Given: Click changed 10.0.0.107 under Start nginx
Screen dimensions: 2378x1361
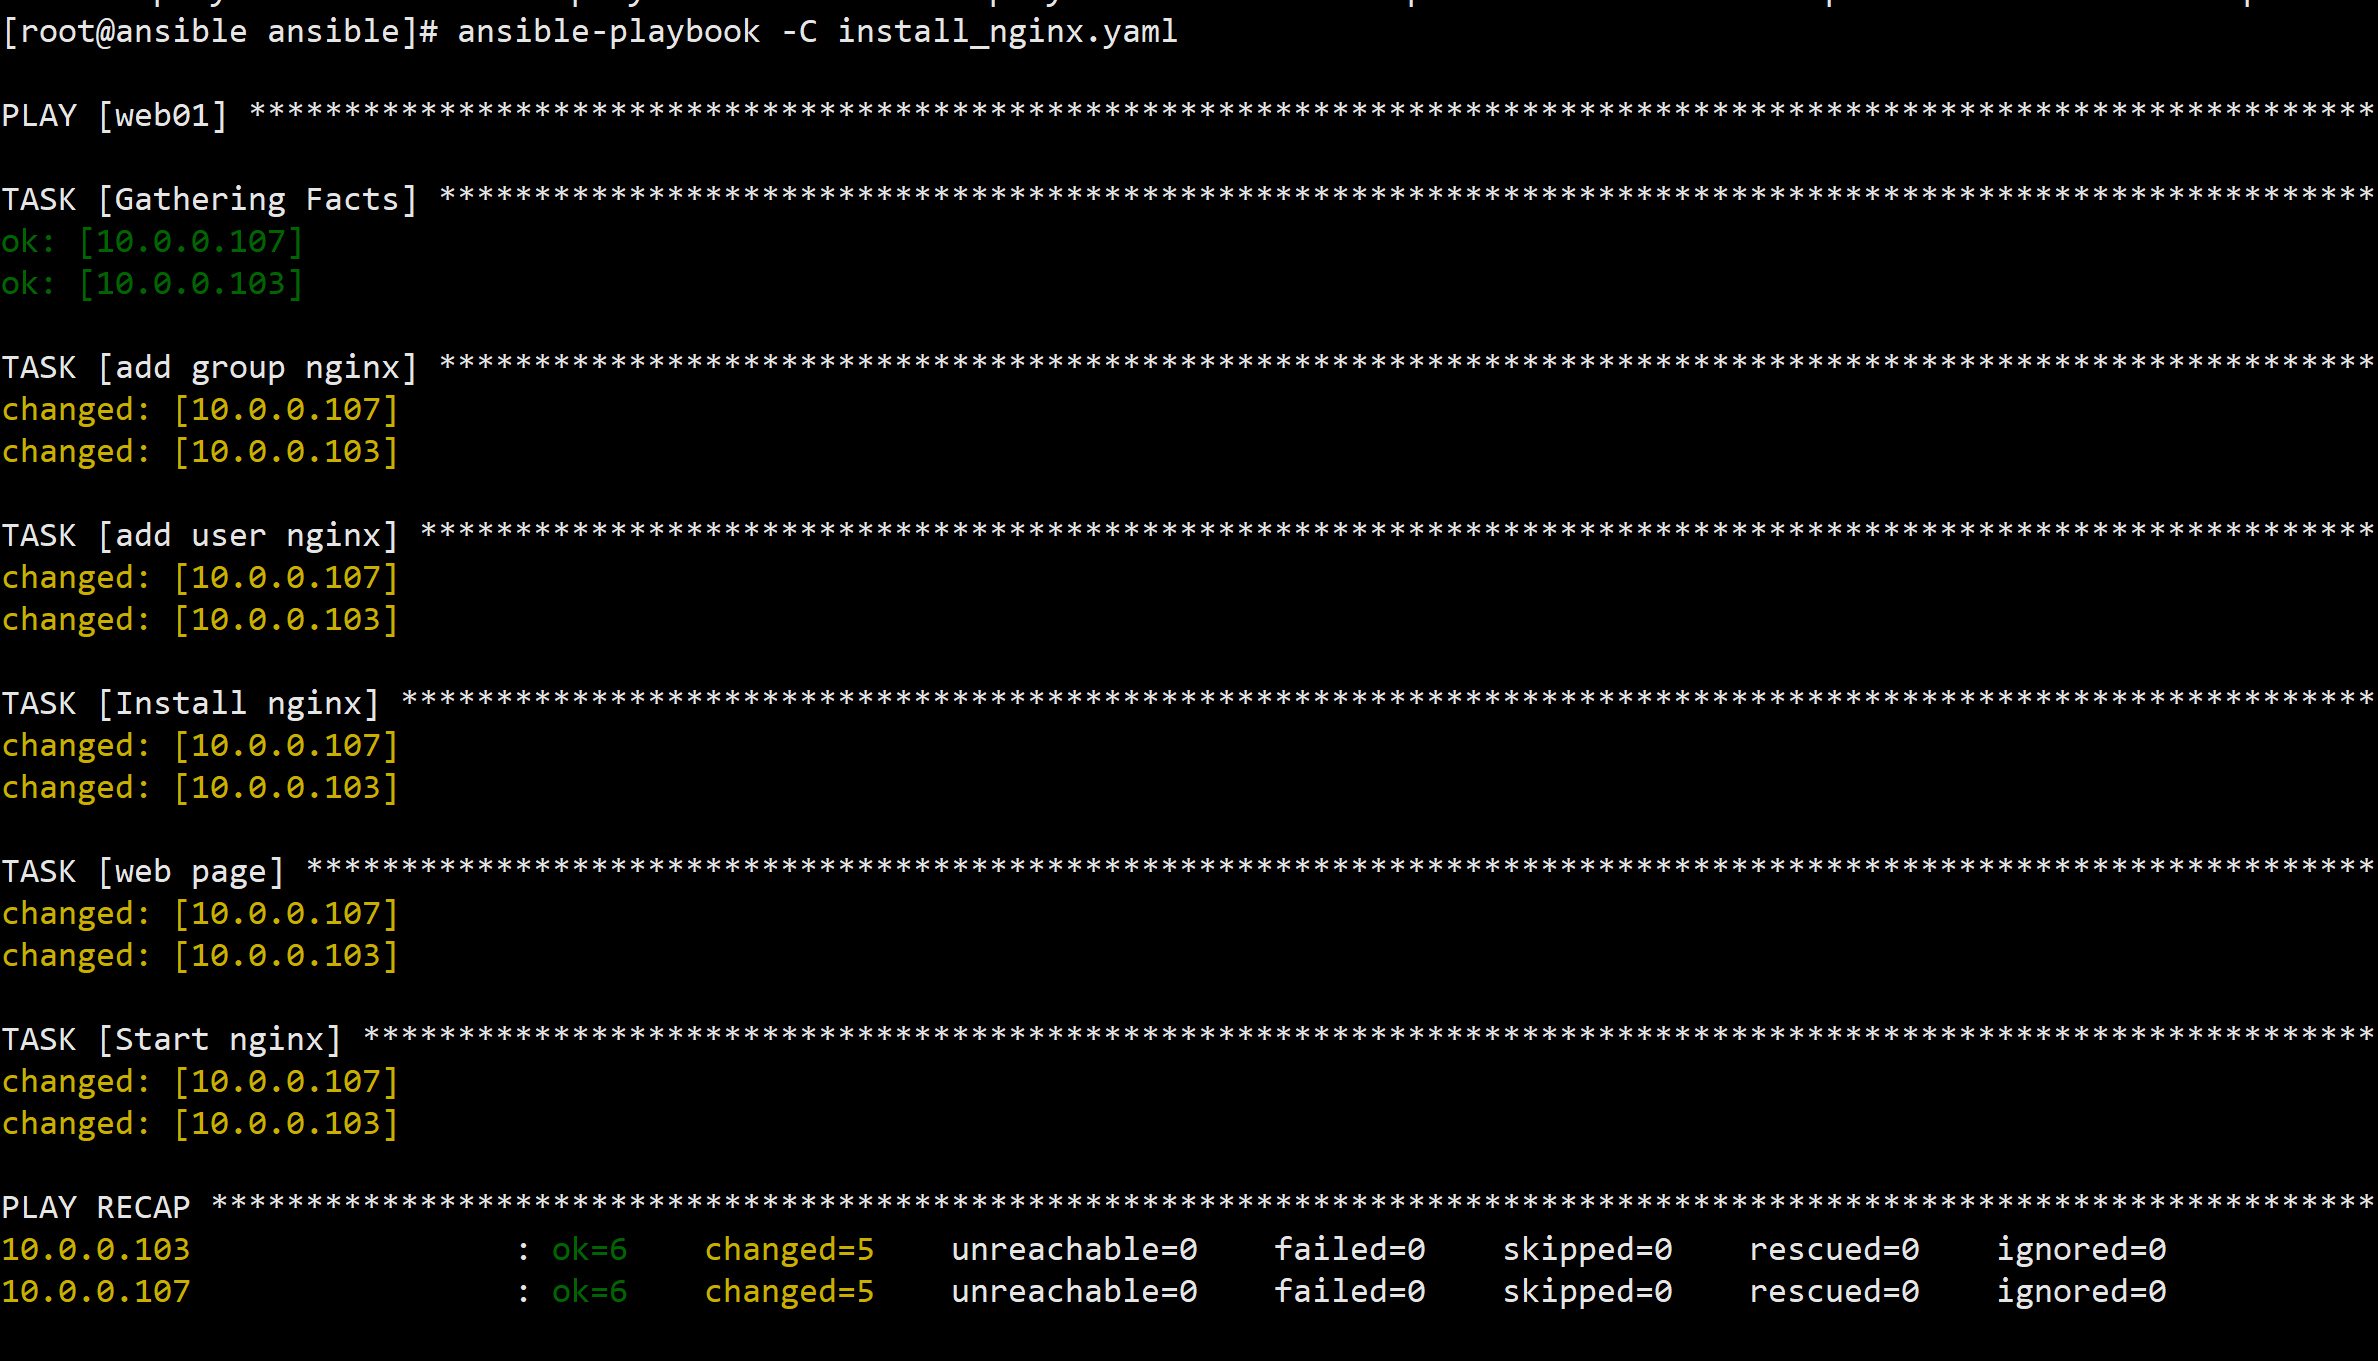Looking at the screenshot, I should 200,1082.
